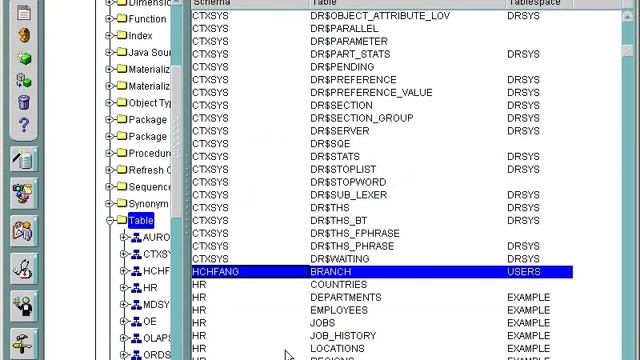640x360 pixels.
Task: Select the DR$PENDING table row
Action: (382, 67)
